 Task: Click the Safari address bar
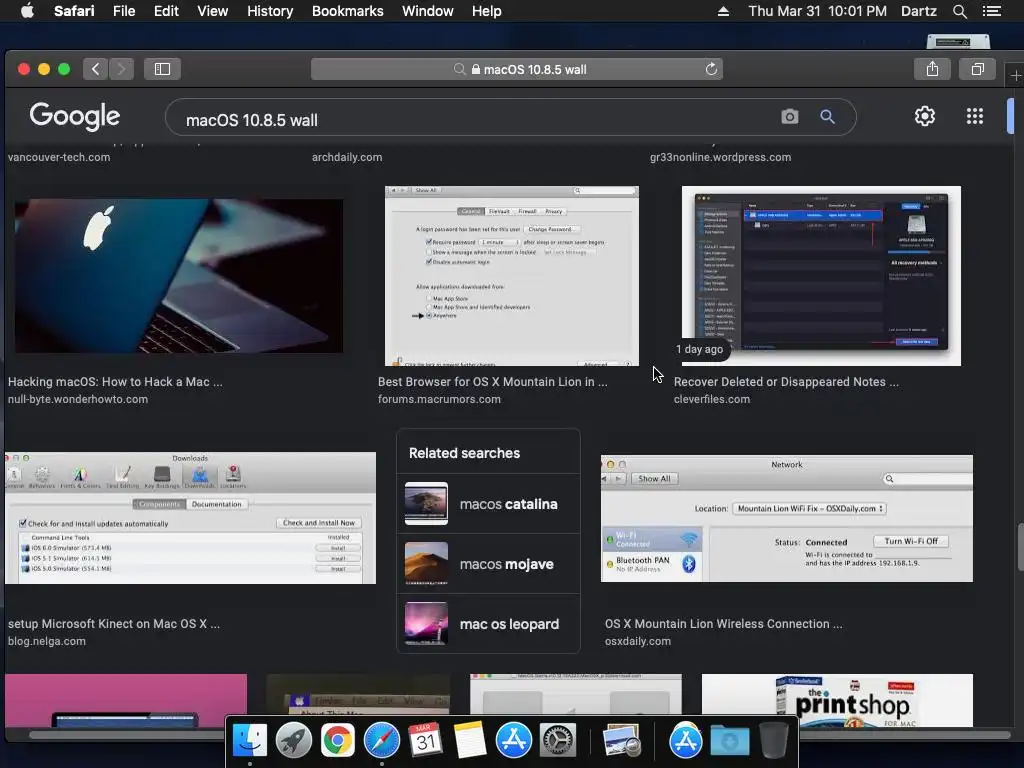517,69
